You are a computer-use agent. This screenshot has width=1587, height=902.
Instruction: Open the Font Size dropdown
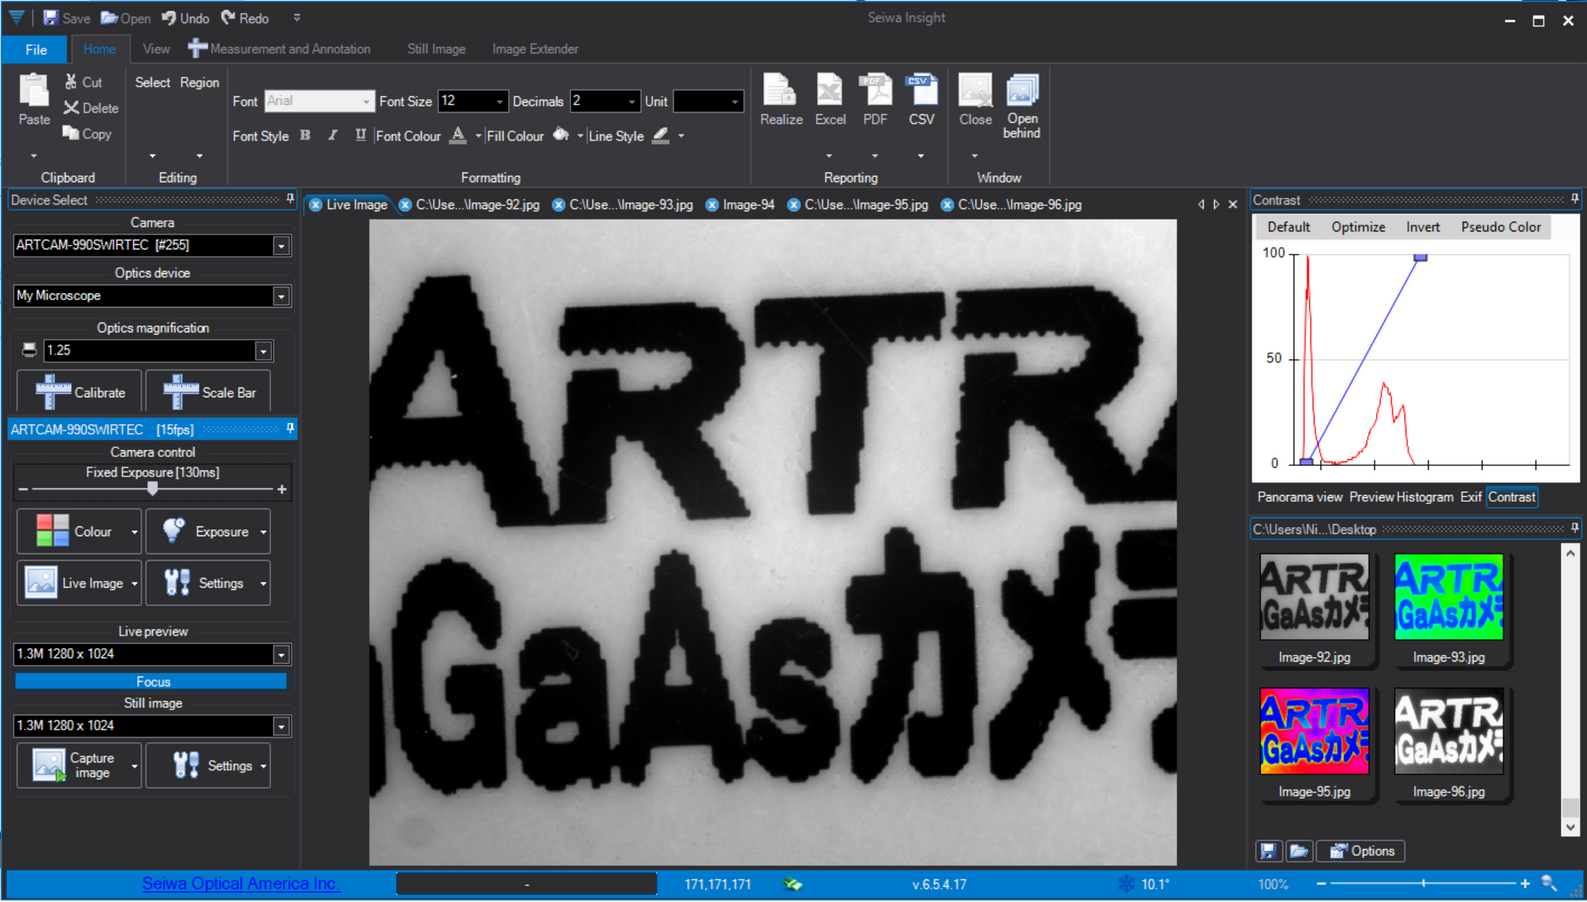499,101
